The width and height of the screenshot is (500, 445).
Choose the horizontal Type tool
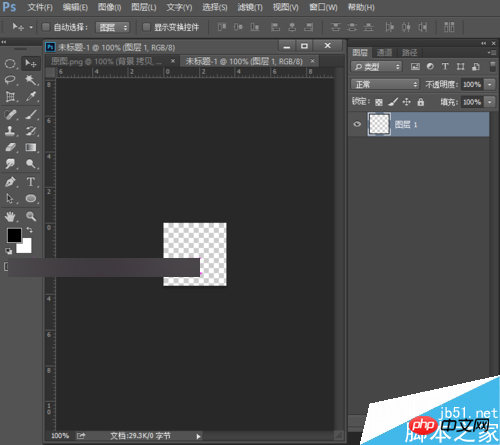(x=31, y=182)
